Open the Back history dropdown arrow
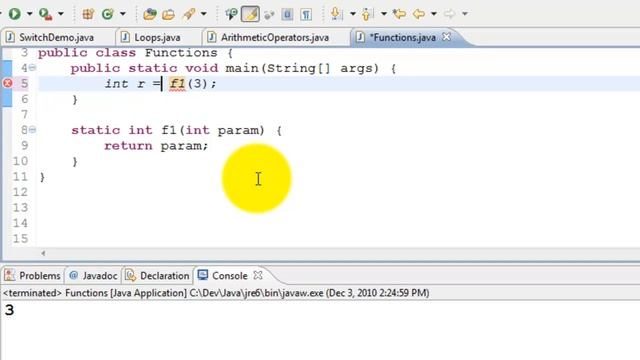The height and width of the screenshot is (360, 640). (434, 14)
